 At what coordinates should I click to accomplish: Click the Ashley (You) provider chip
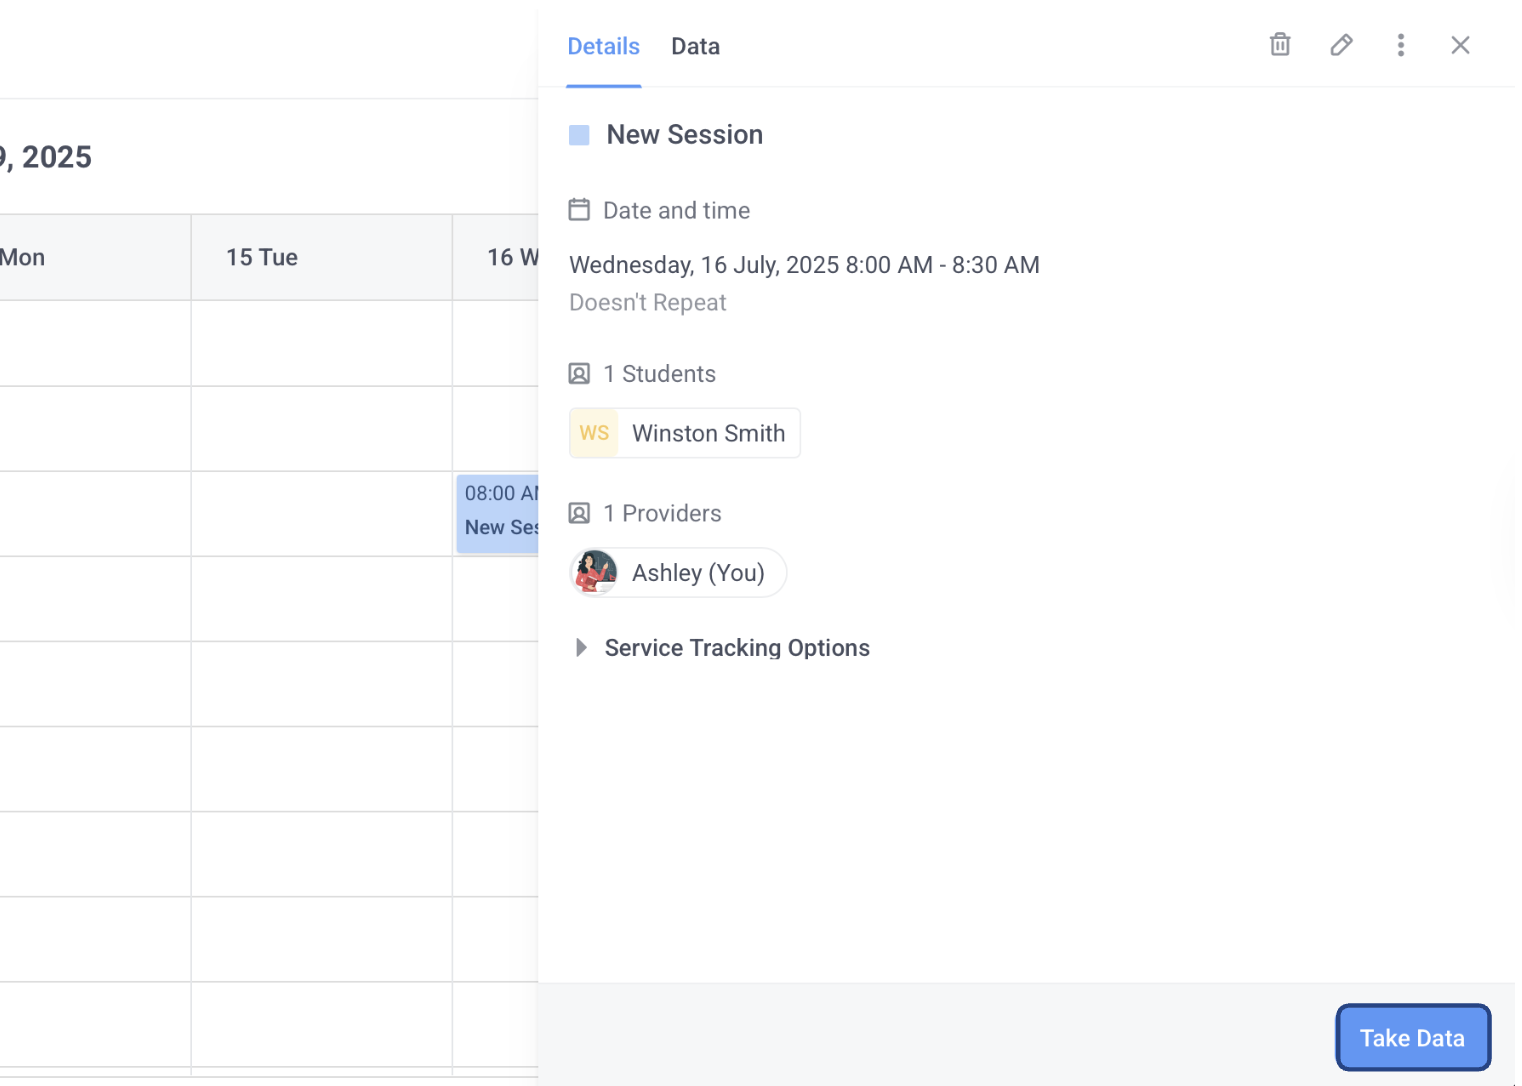[698, 573]
